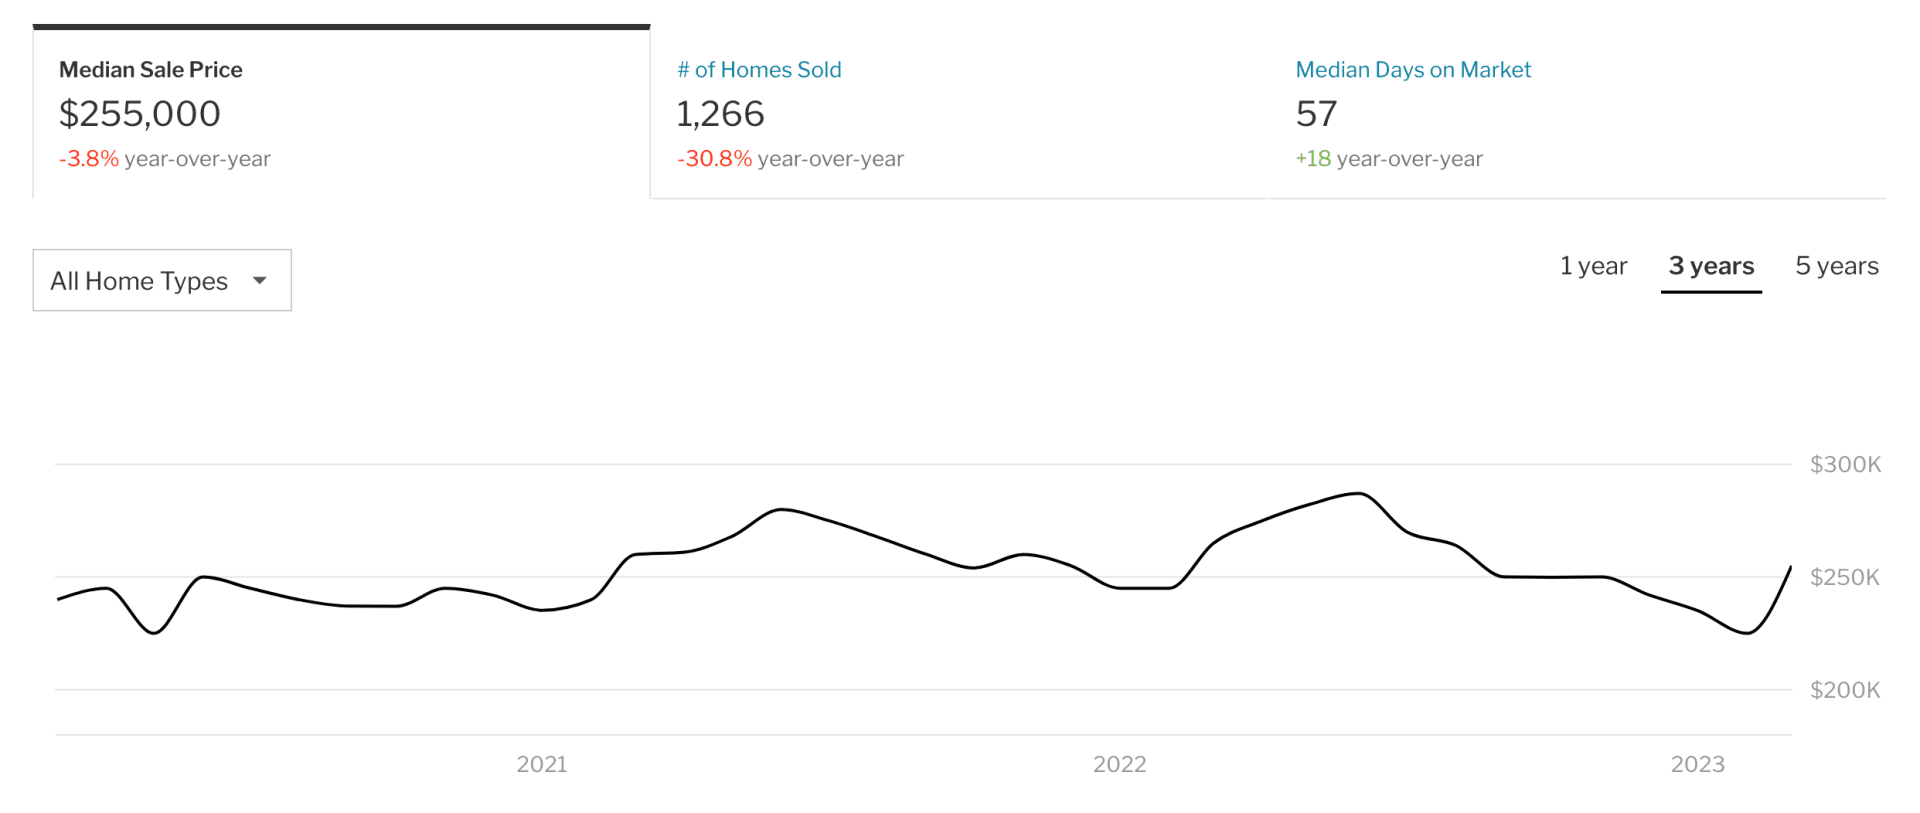
Task: Switch chart to 5 years range
Action: 1837,266
